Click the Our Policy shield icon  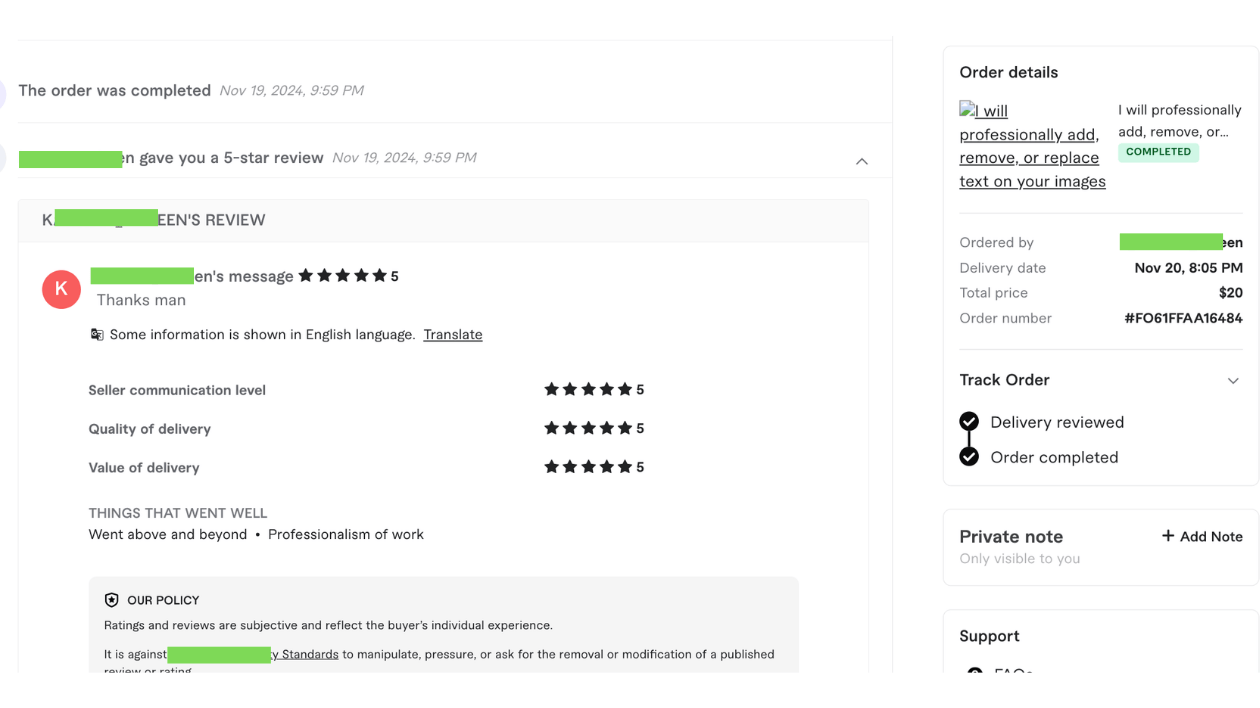(x=111, y=600)
